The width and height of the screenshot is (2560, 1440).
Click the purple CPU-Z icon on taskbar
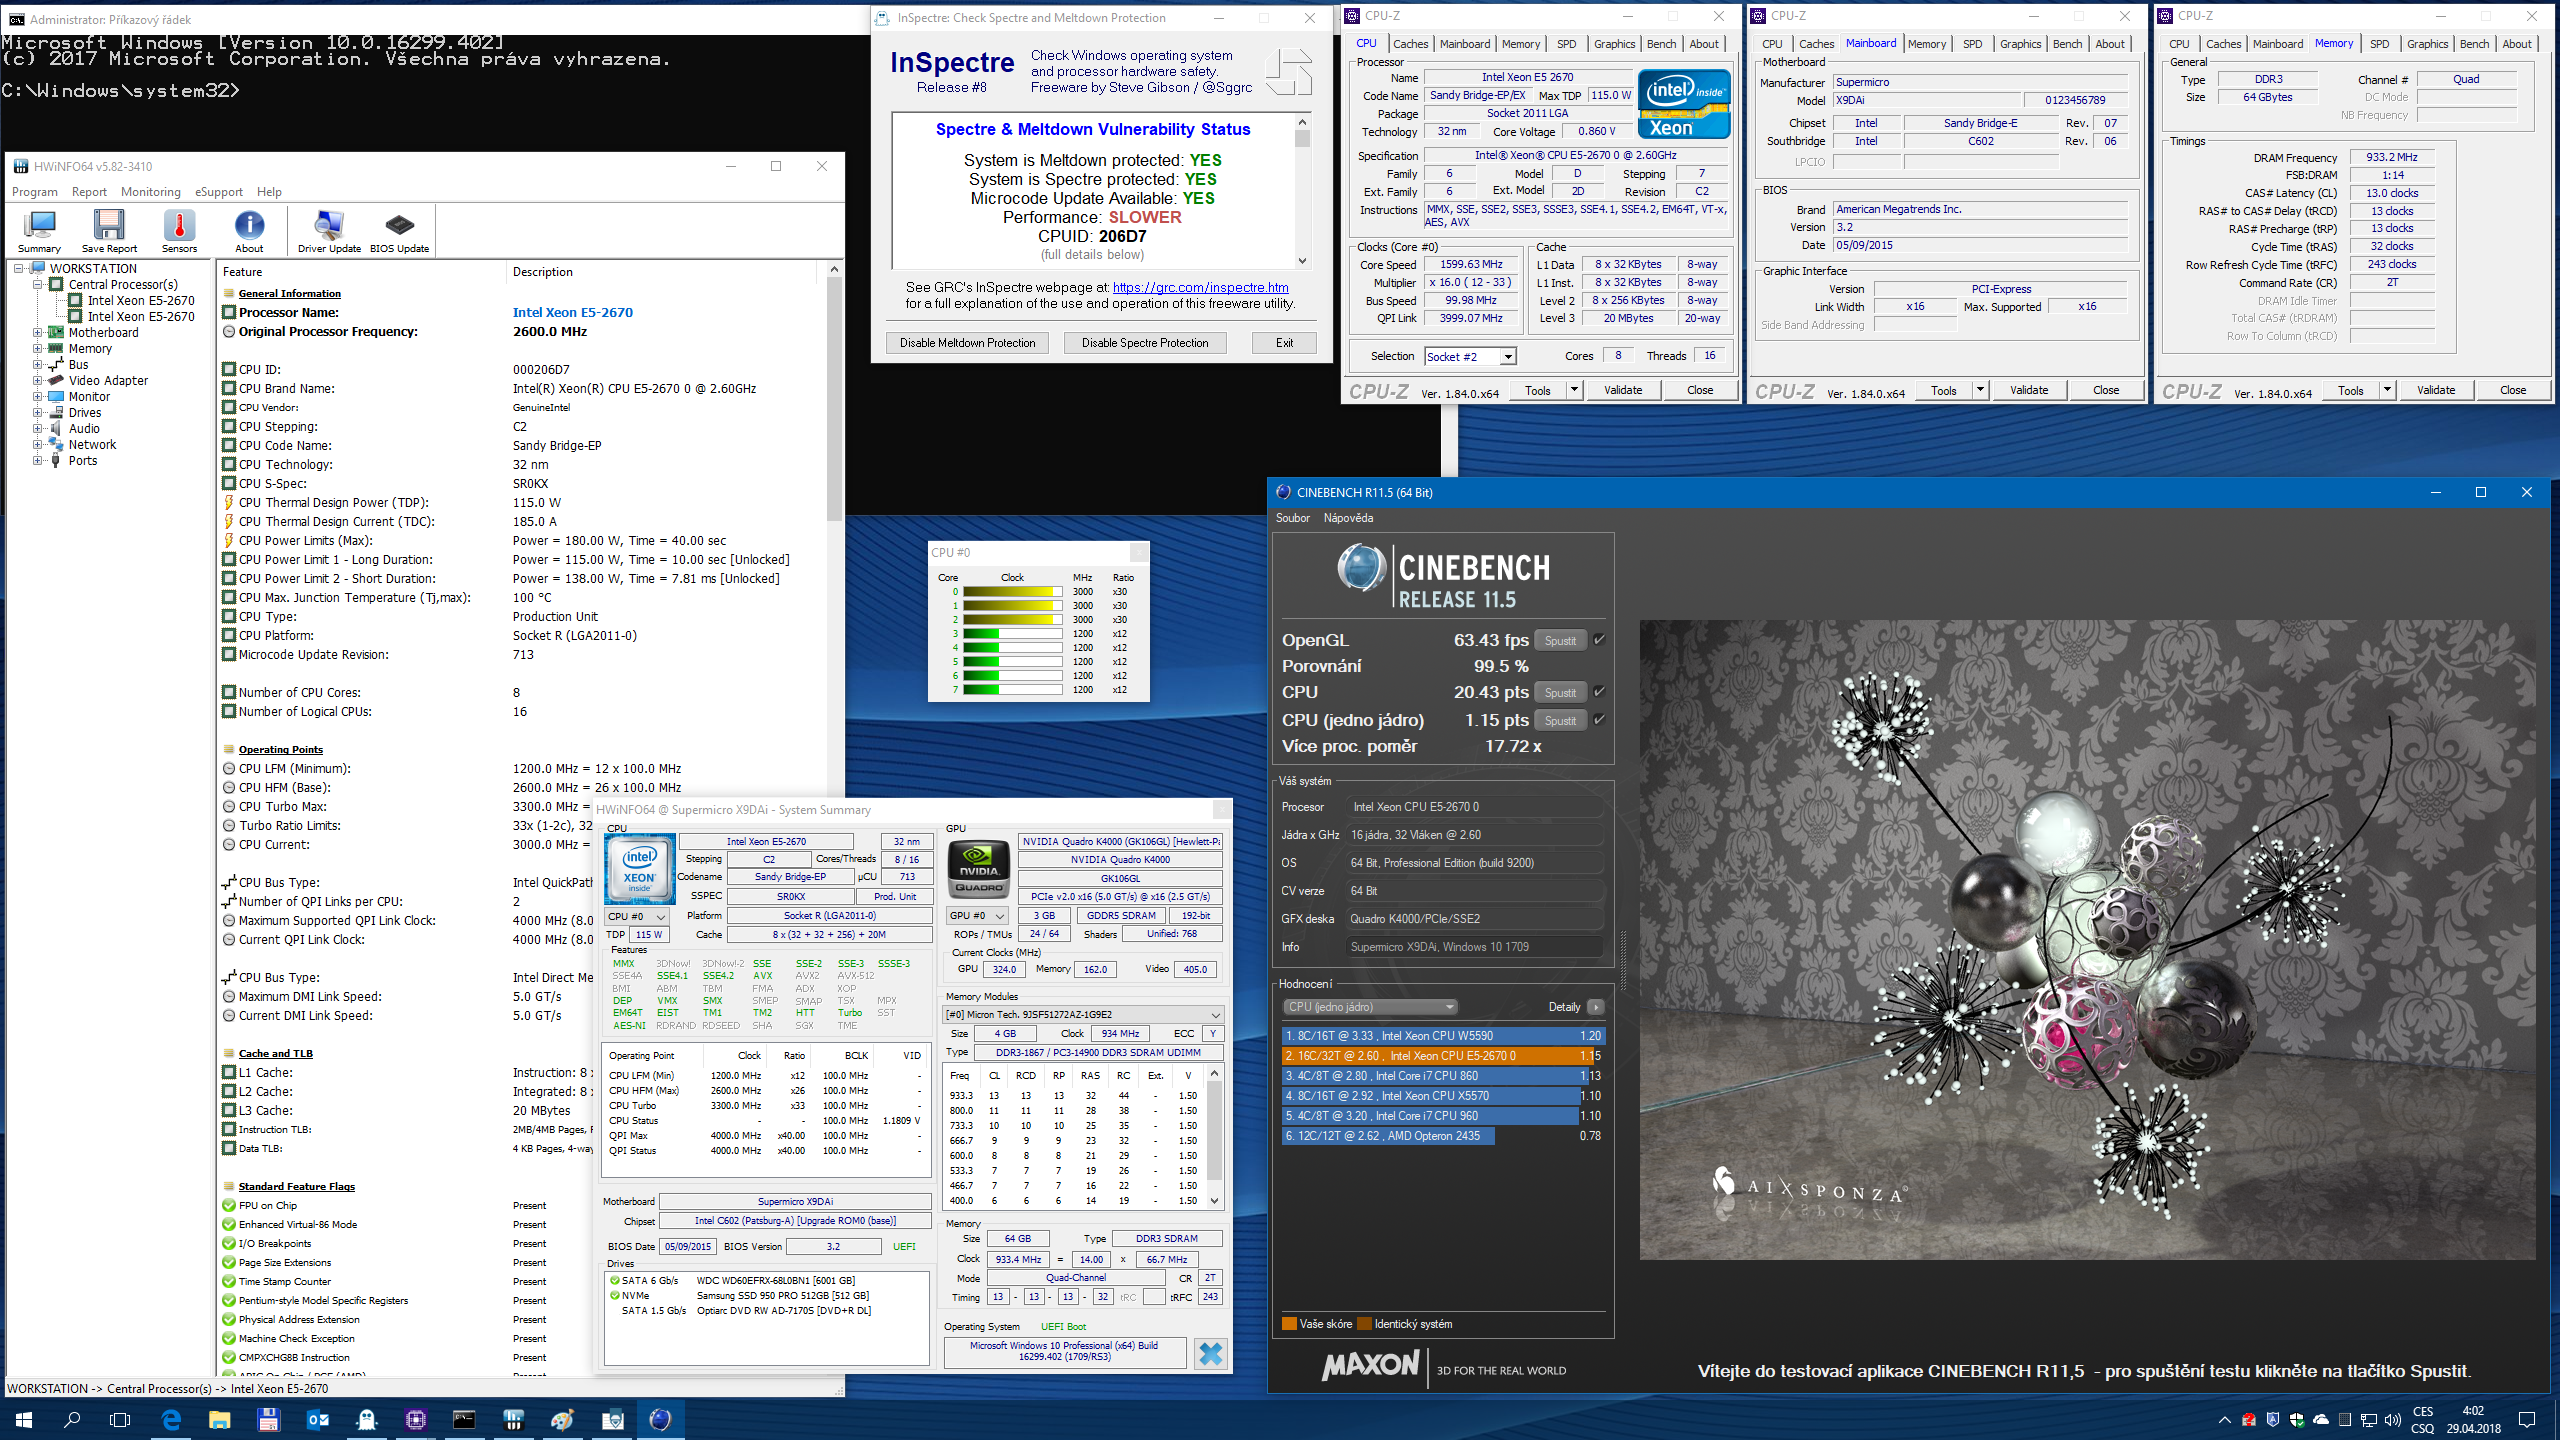[416, 1419]
